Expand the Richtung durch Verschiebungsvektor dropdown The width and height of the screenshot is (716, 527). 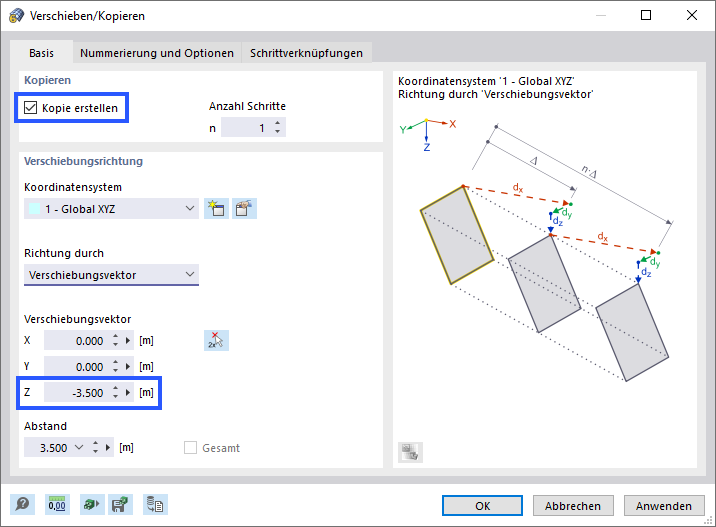(111, 275)
